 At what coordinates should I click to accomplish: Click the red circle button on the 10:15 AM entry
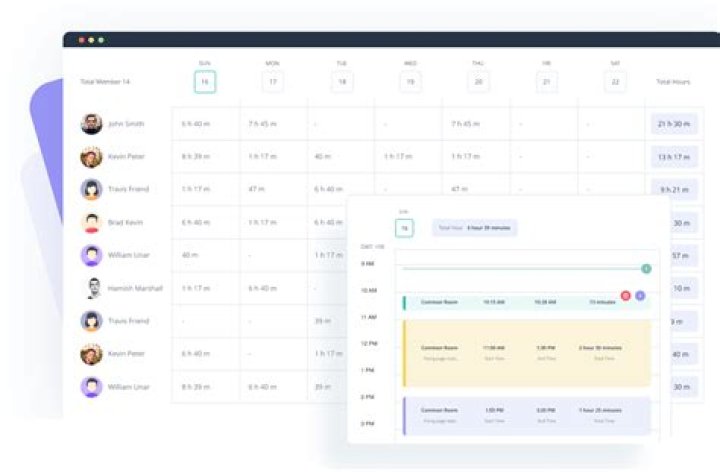pos(625,296)
